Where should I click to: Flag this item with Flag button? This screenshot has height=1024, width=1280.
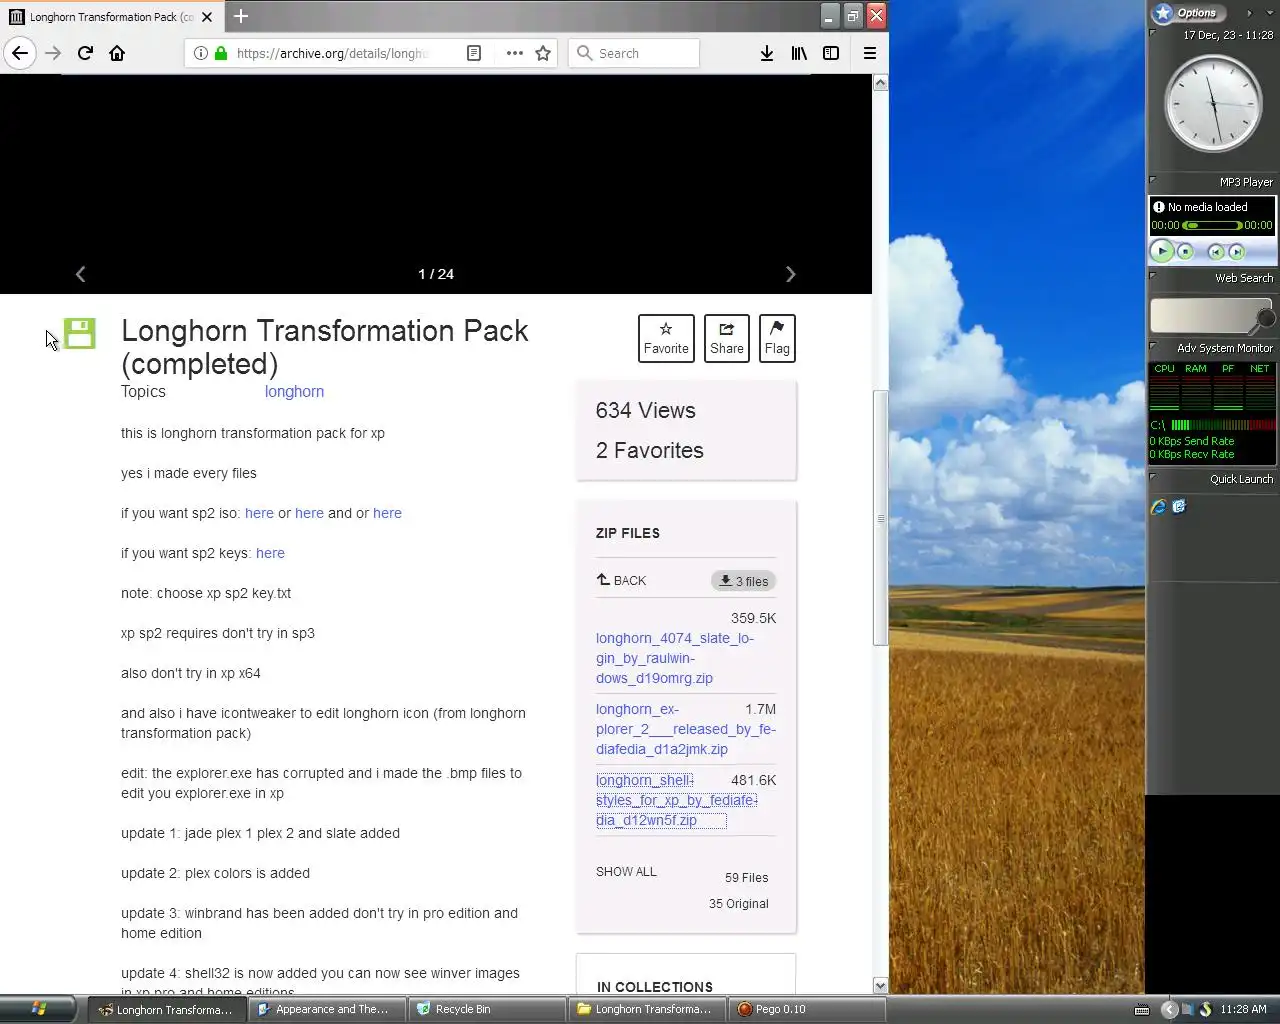777,338
